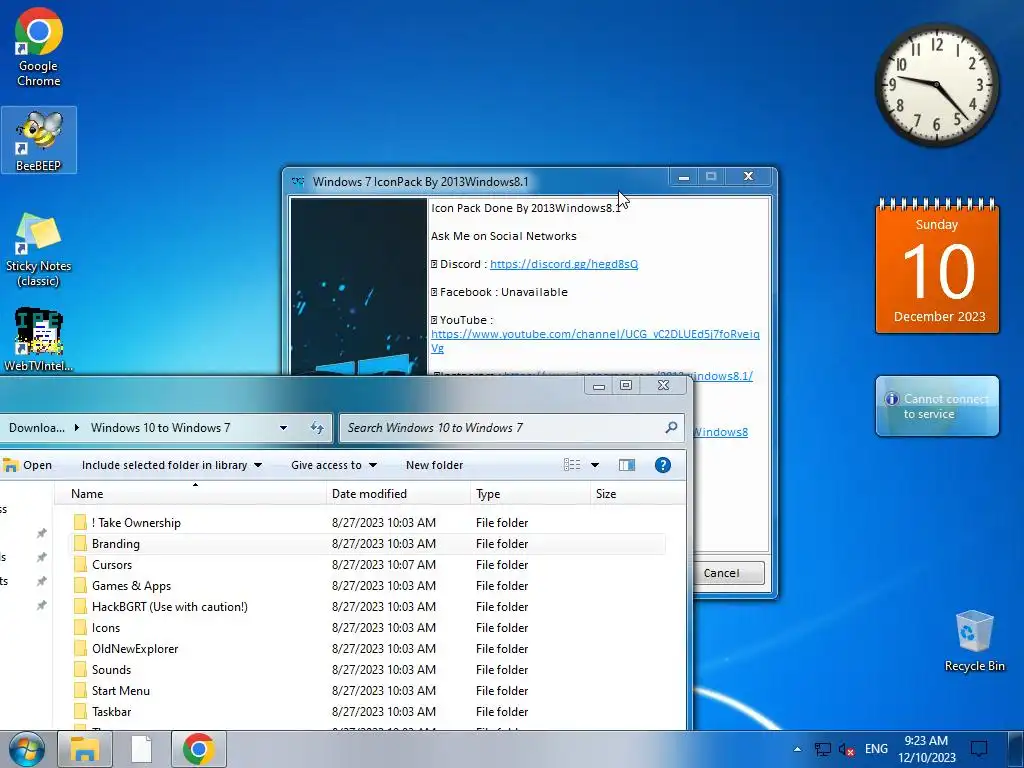Select Sticky Notes (classic) desktop icon
The image size is (1024, 768).
point(39,249)
